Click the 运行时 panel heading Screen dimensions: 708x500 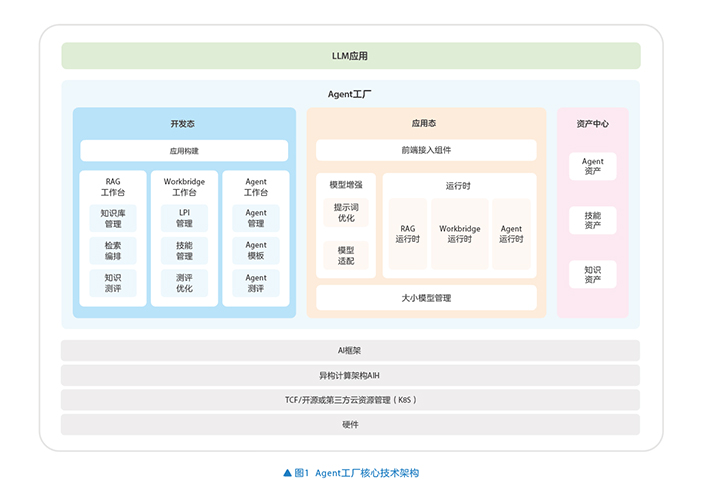point(458,186)
